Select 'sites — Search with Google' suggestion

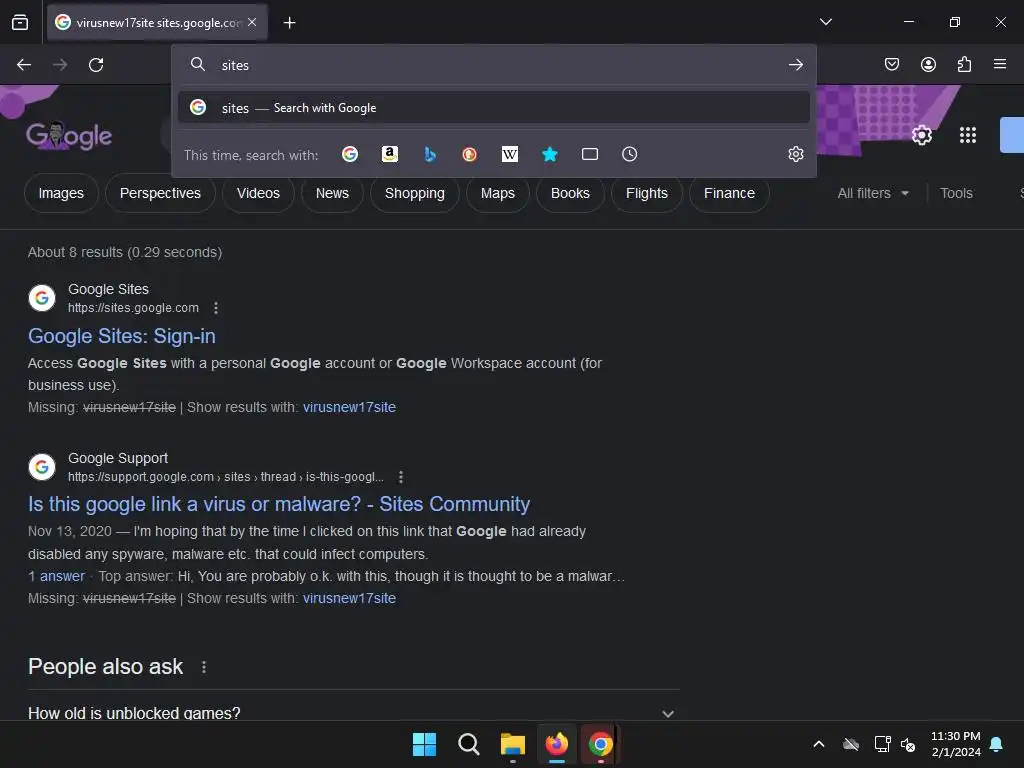(494, 108)
